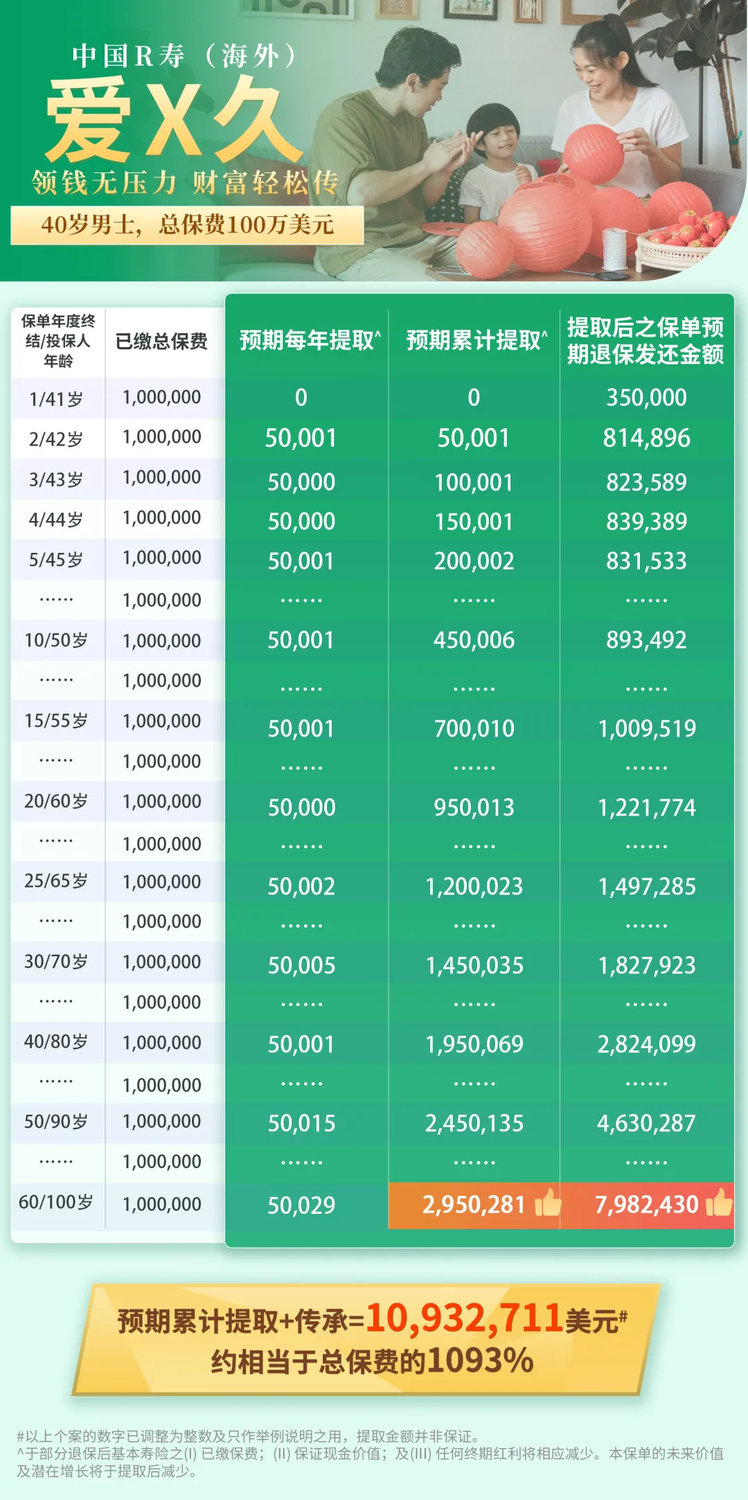Click the 350,000 surrender value cell
Screen dimensions: 748x1500
[x=646, y=398]
